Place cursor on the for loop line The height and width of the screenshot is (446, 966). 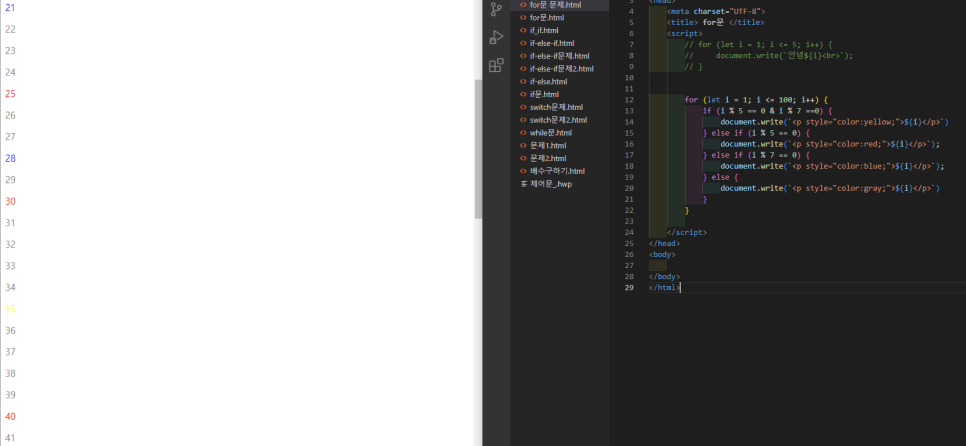(759, 100)
